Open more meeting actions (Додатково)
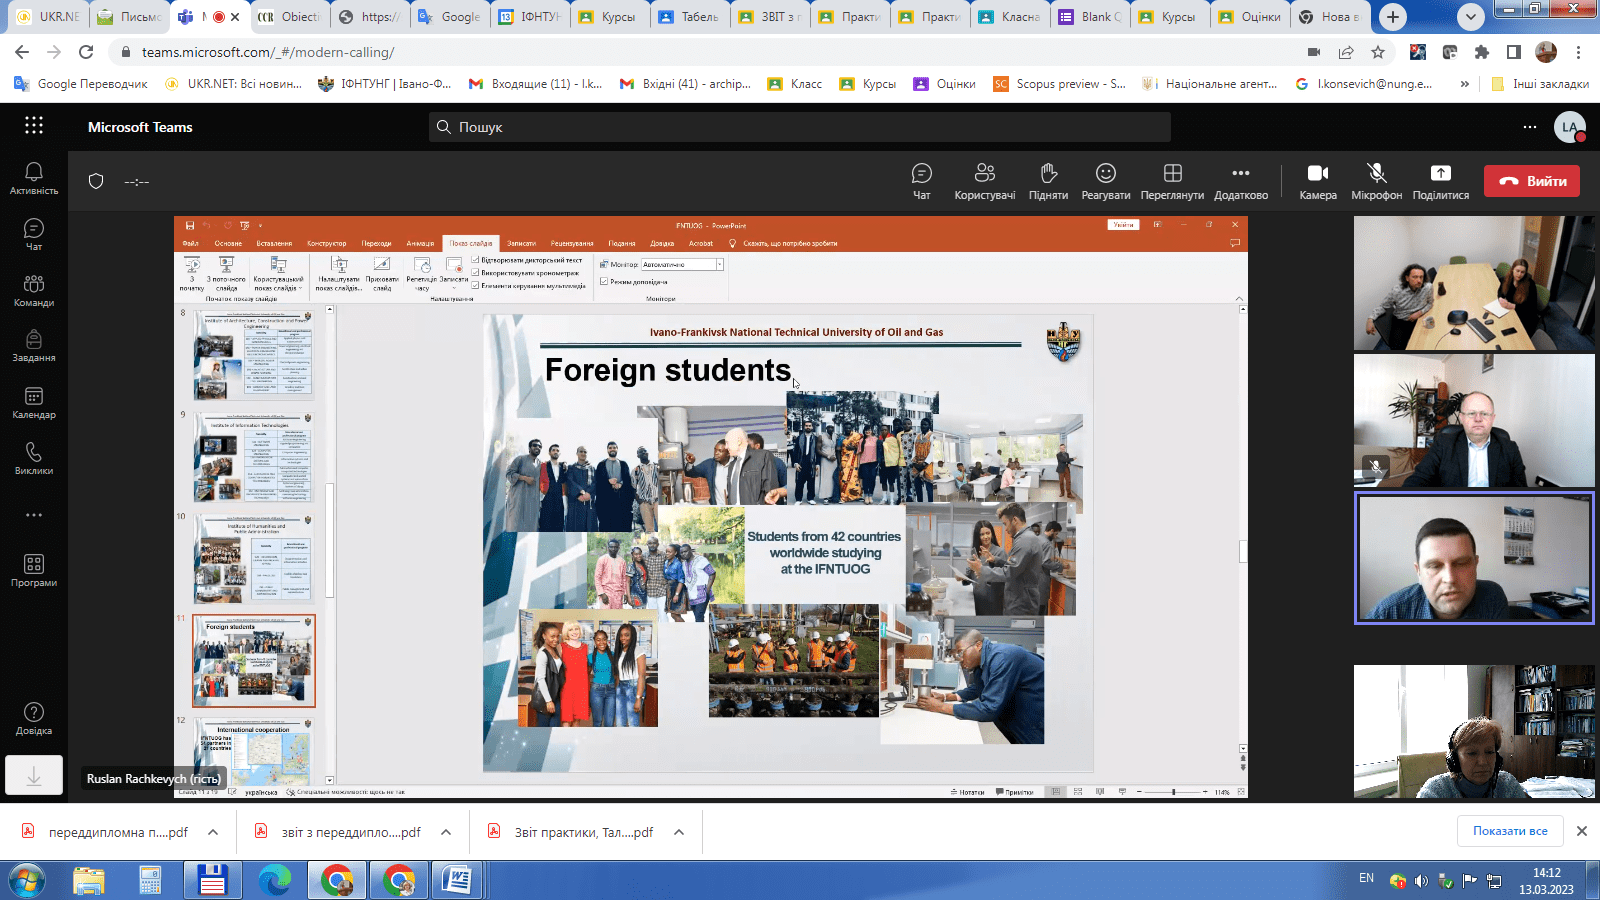 [1241, 181]
